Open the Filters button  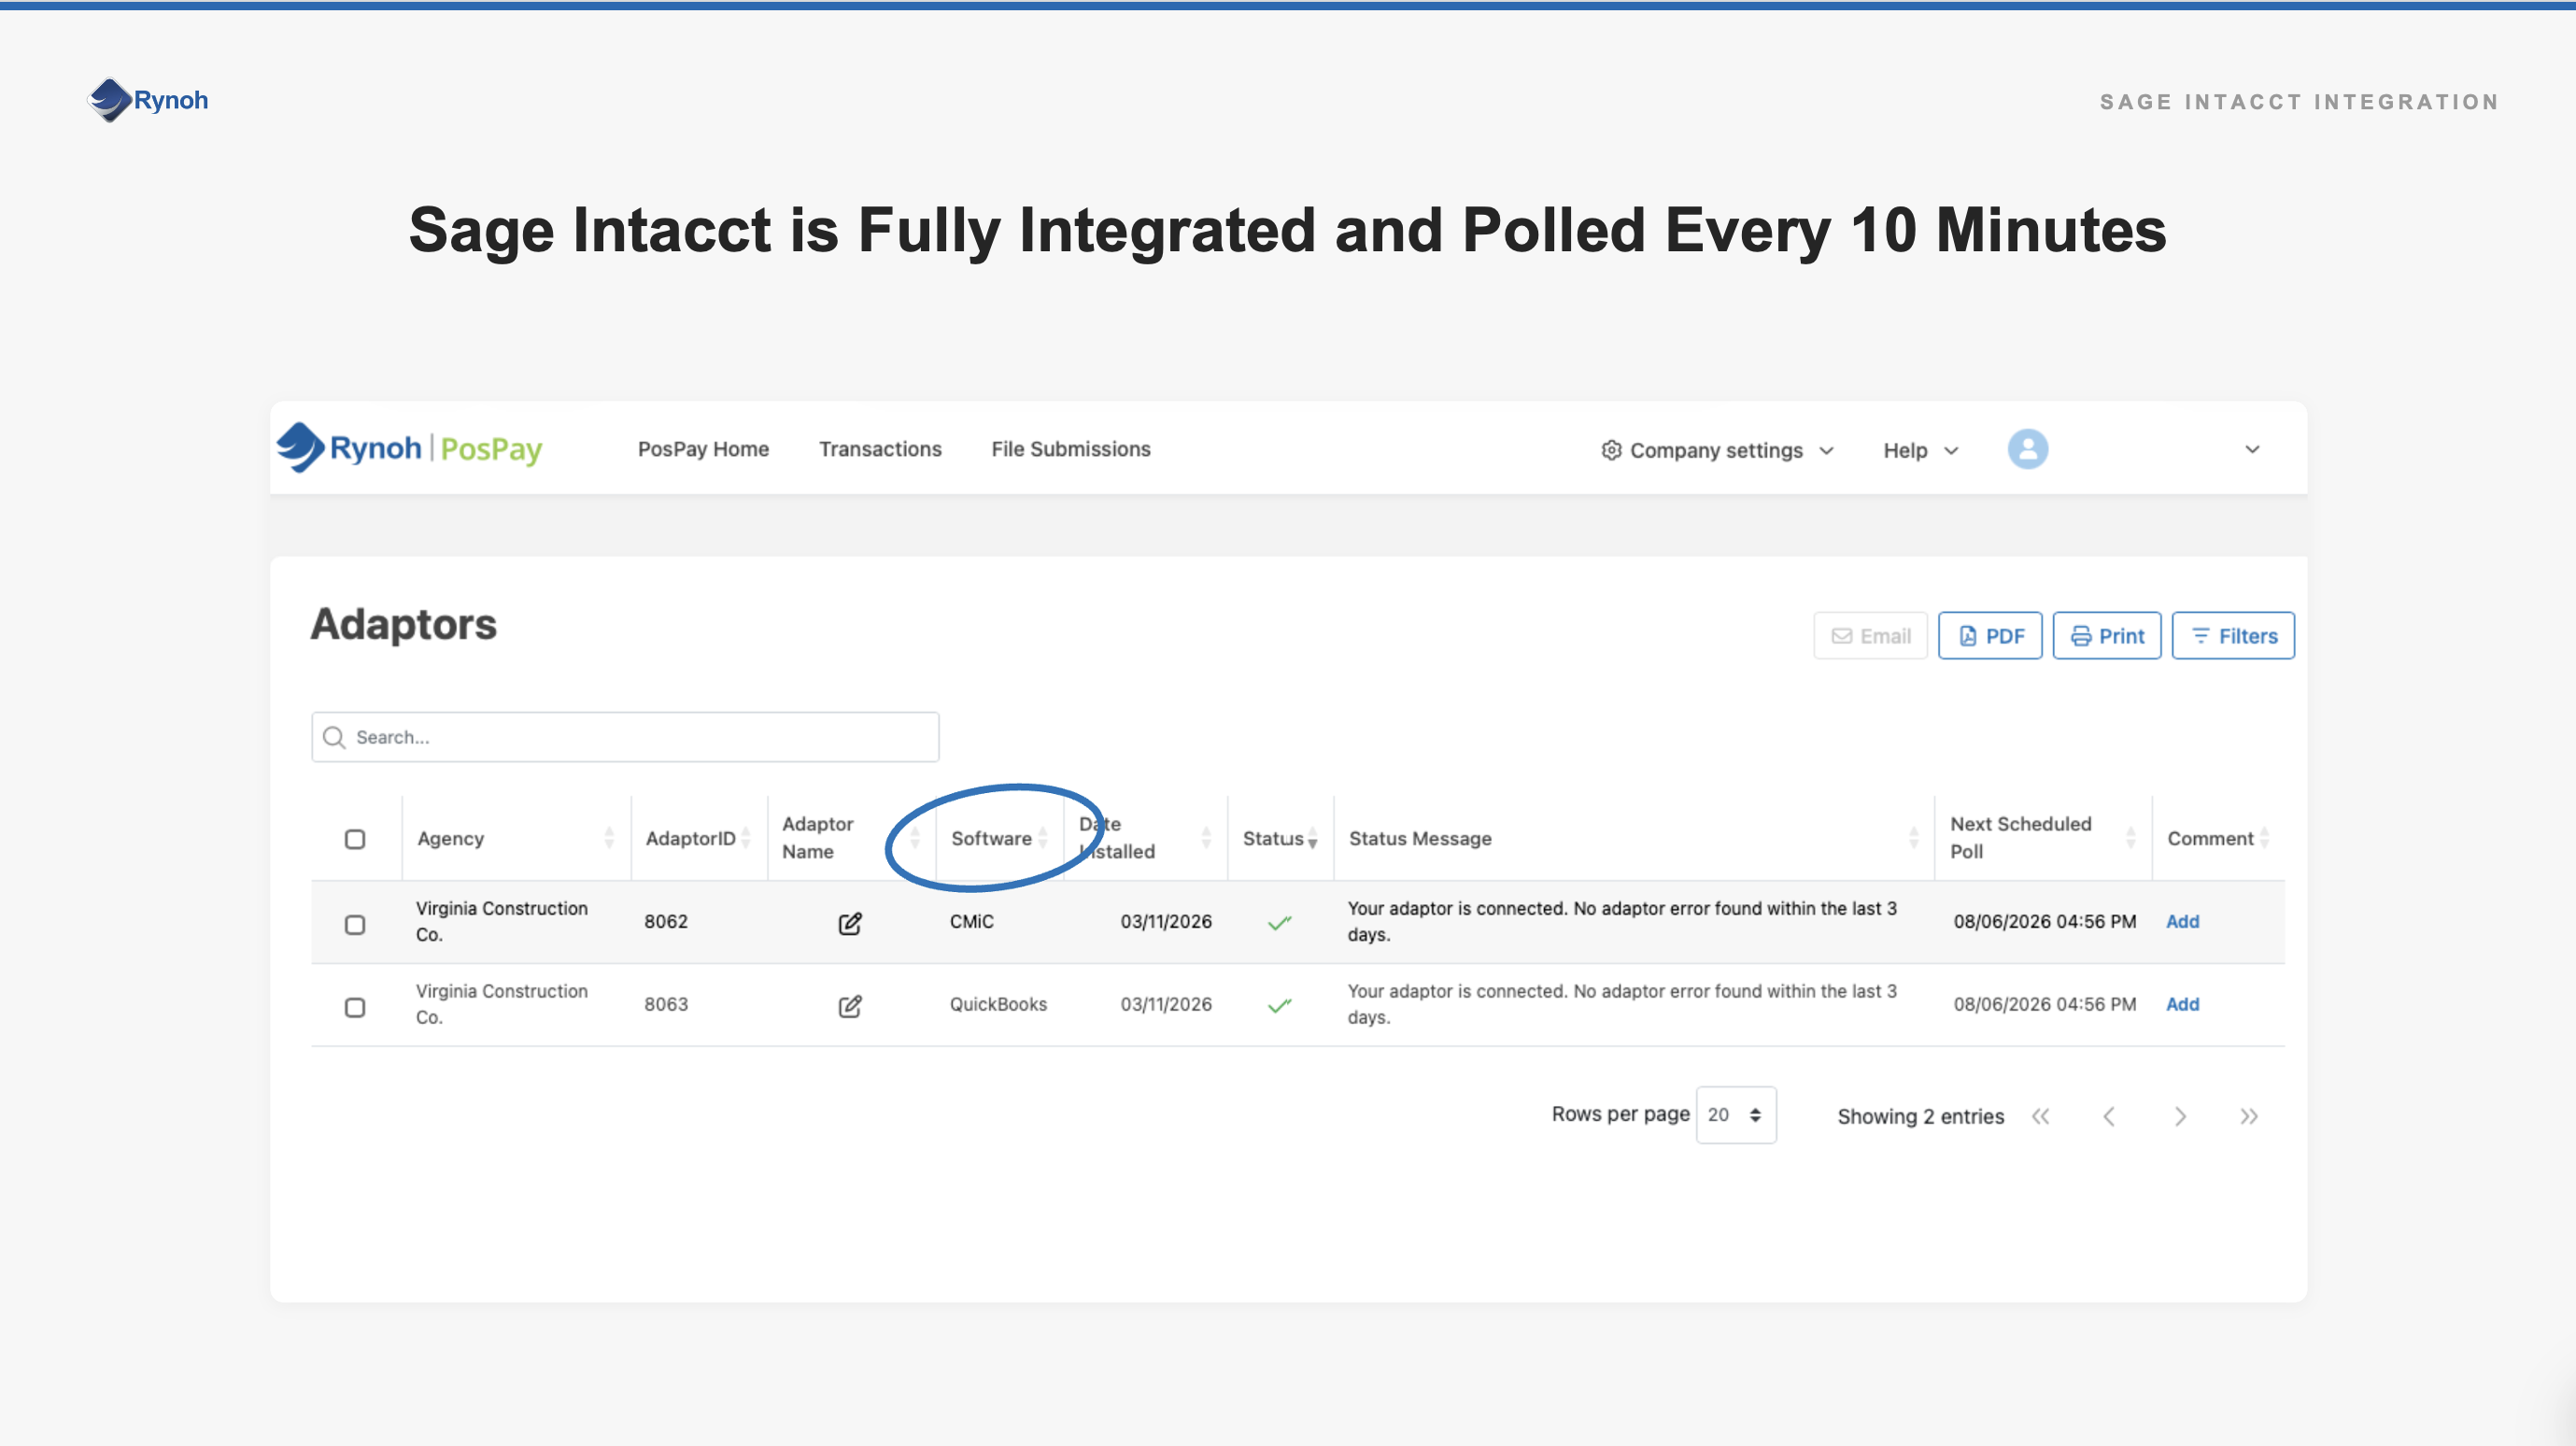[2233, 636]
